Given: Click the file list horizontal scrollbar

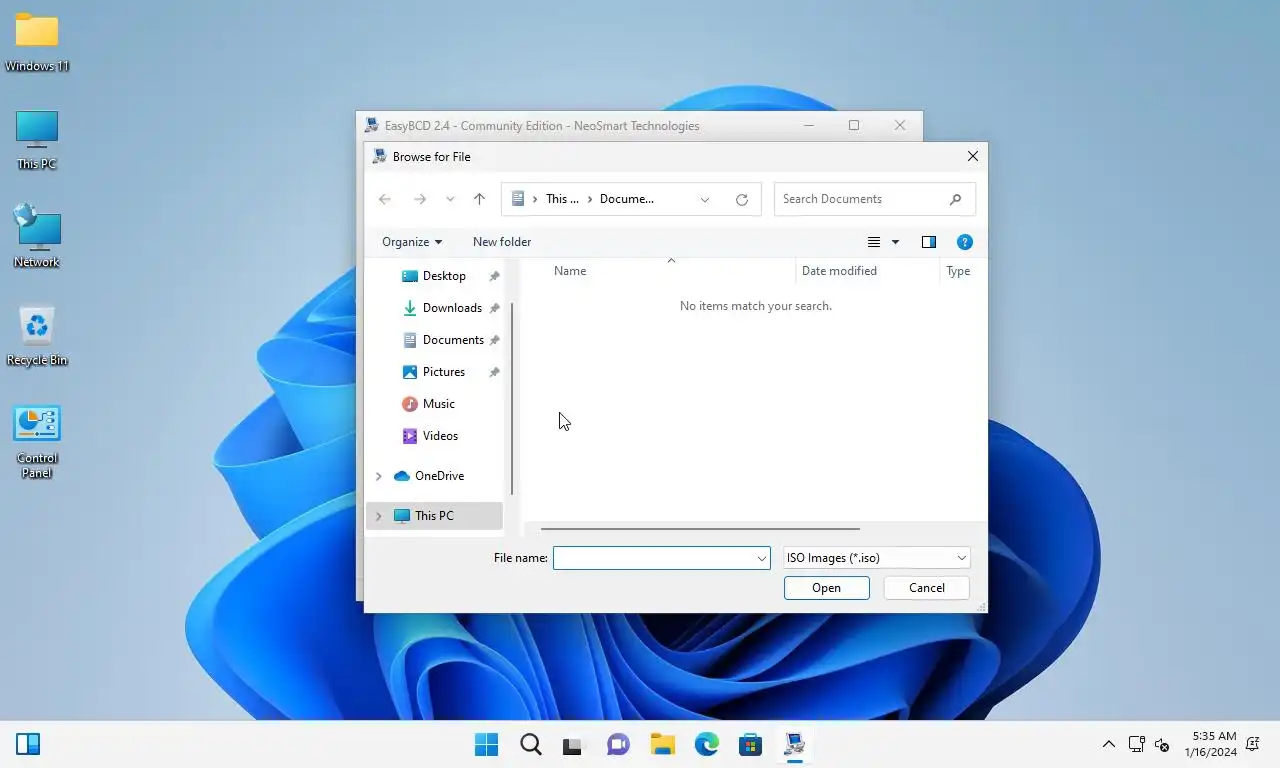Looking at the screenshot, I should pyautogui.click(x=700, y=528).
